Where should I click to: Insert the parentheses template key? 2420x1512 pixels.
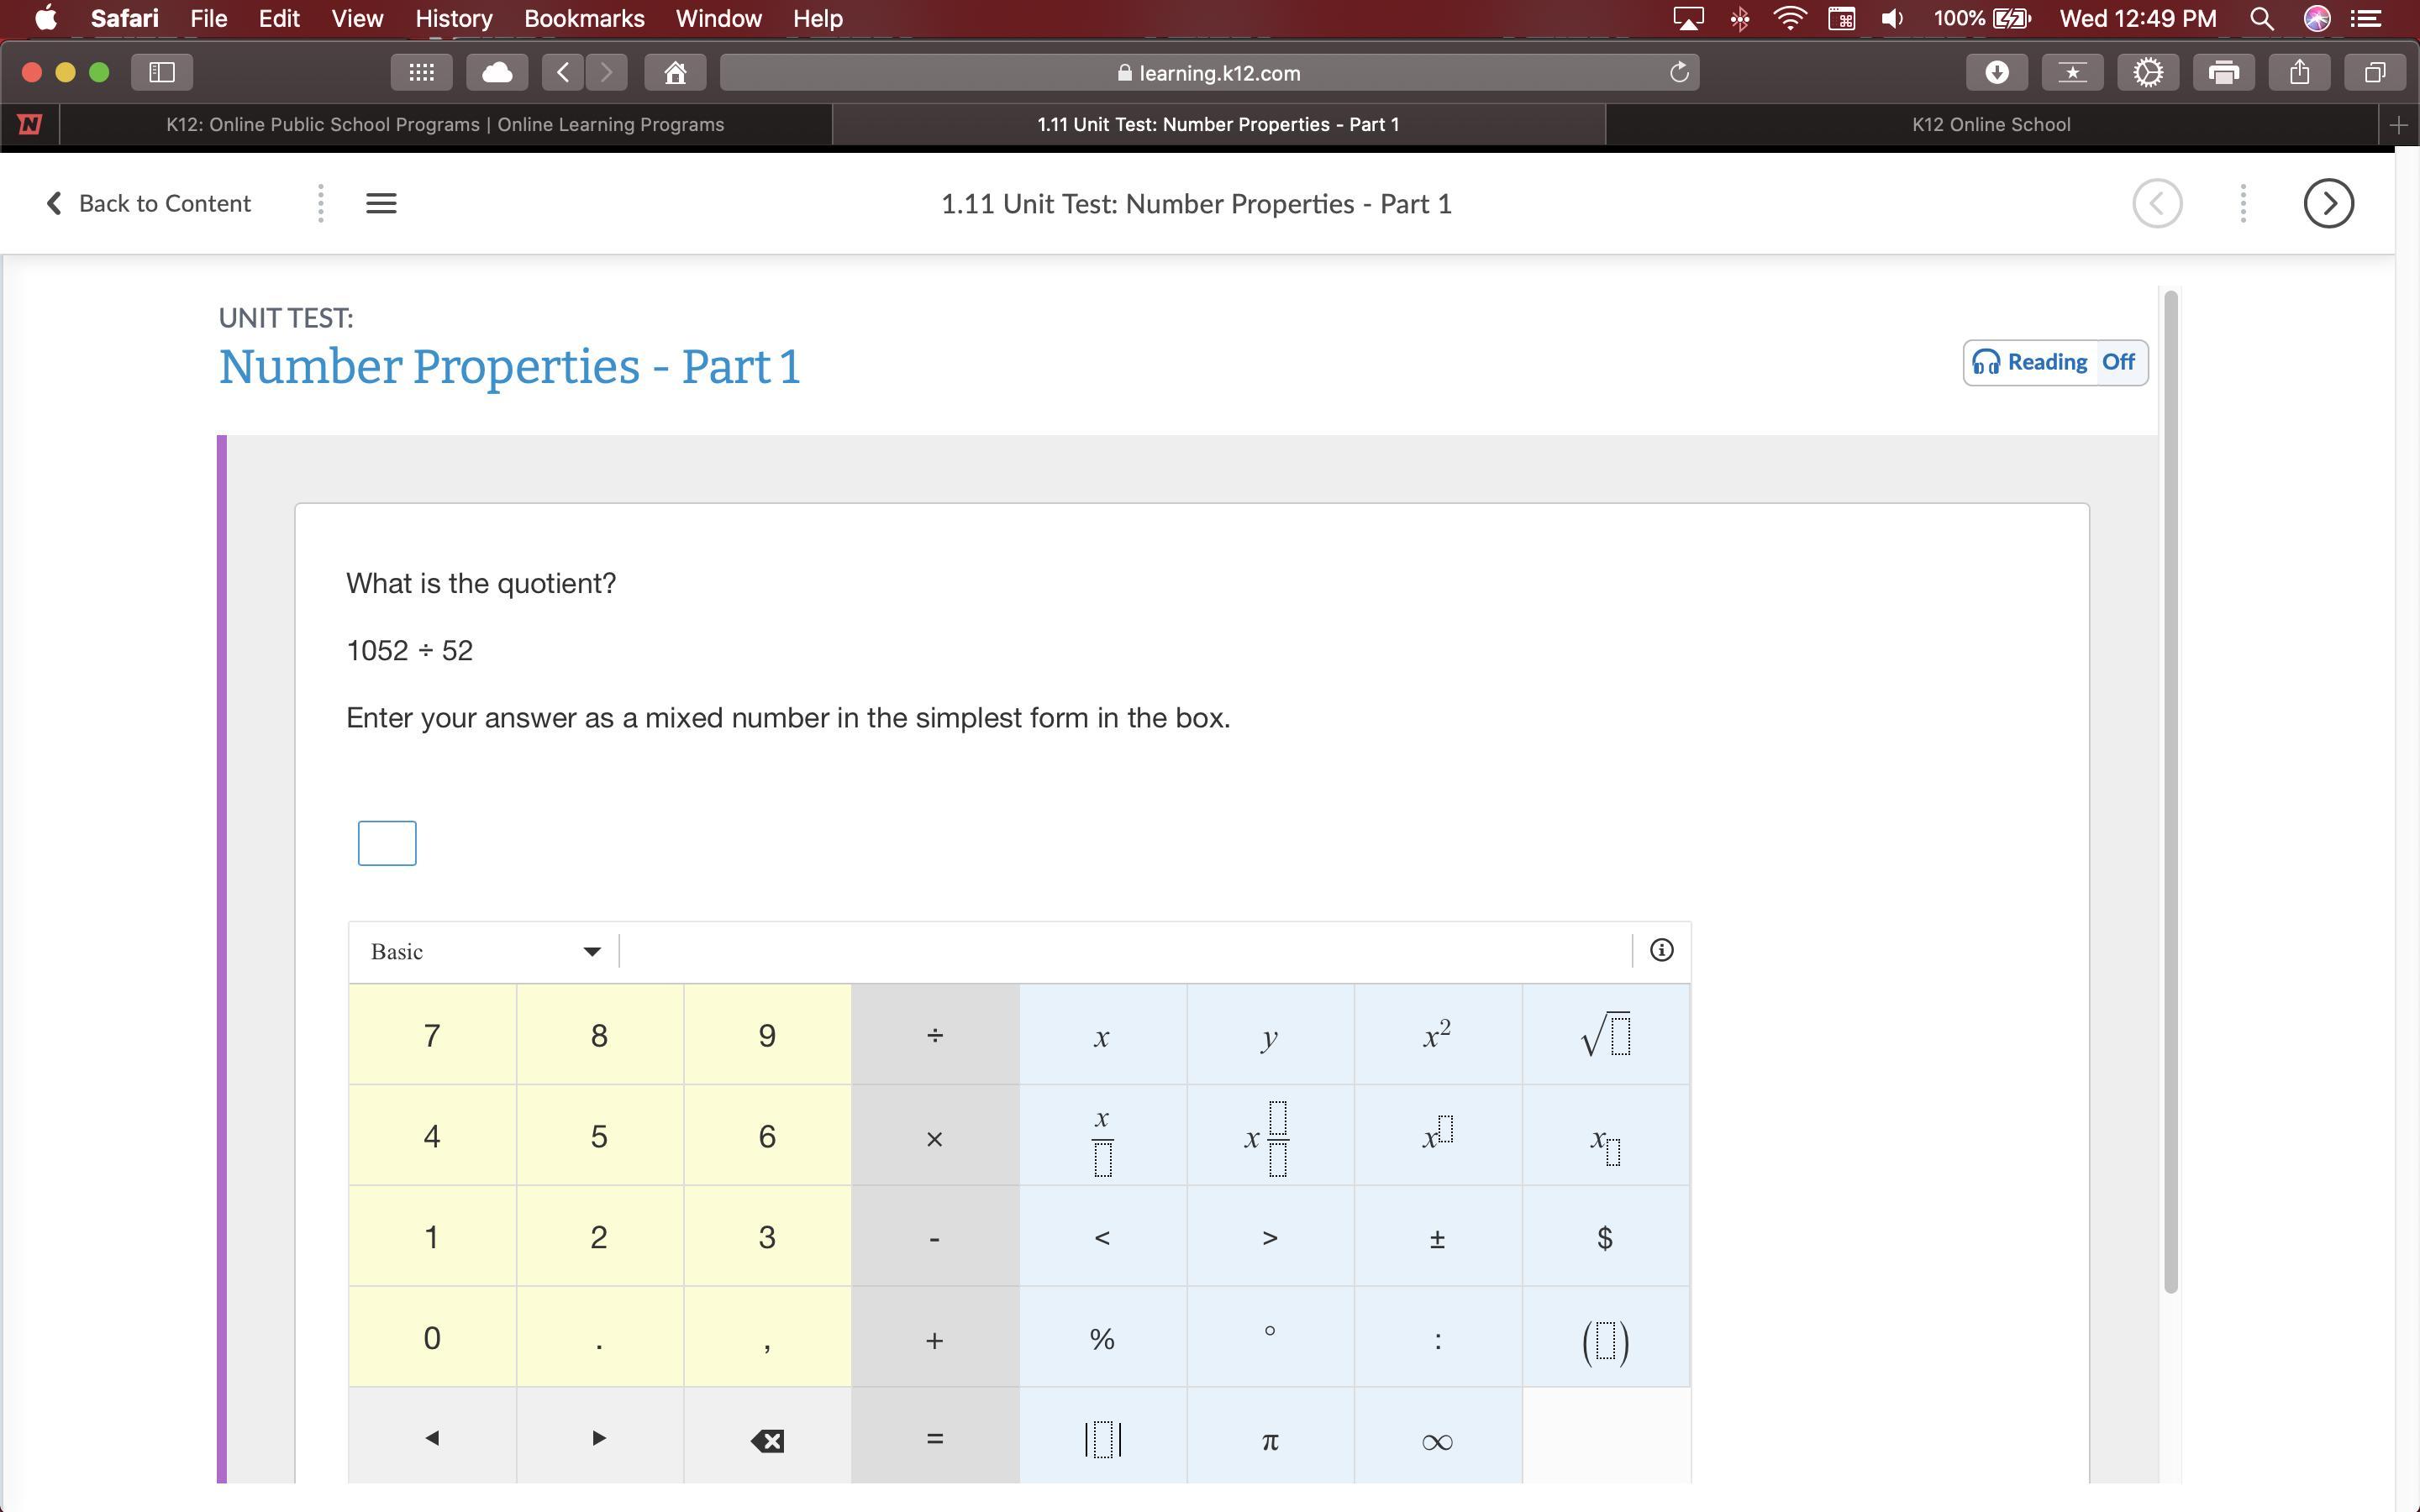(1605, 1339)
